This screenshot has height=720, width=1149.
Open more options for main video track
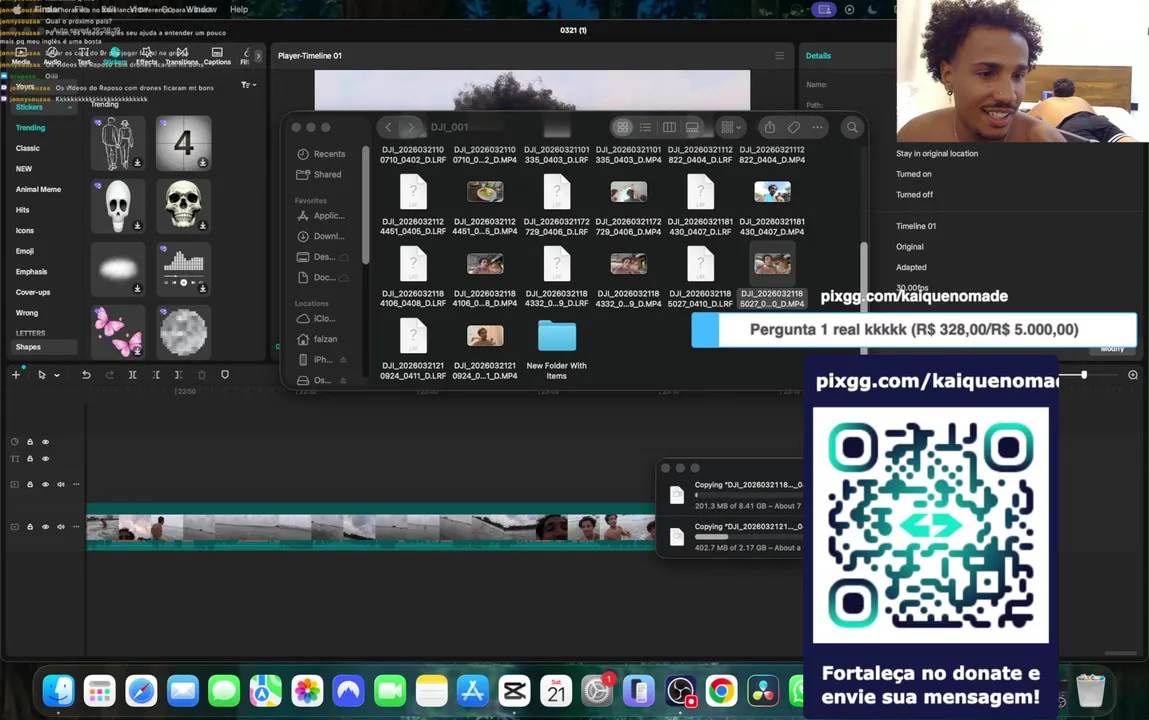click(x=76, y=527)
